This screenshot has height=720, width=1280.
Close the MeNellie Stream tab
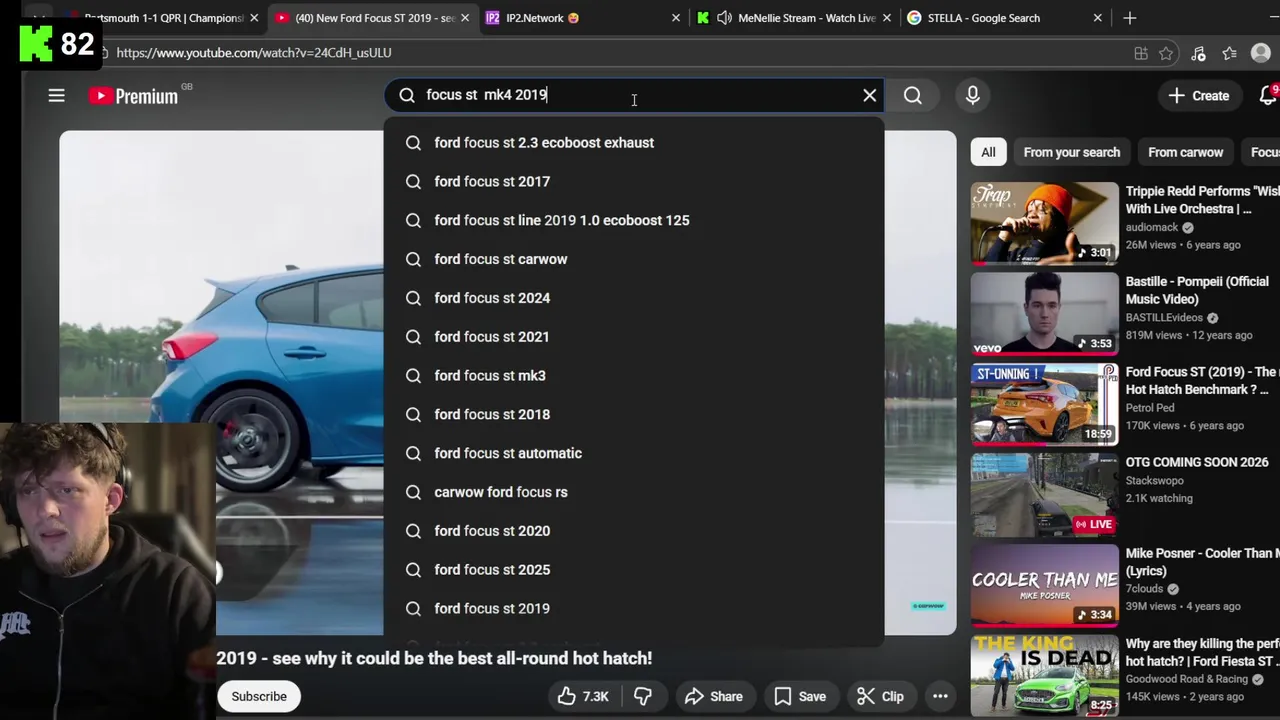pyautogui.click(x=886, y=18)
